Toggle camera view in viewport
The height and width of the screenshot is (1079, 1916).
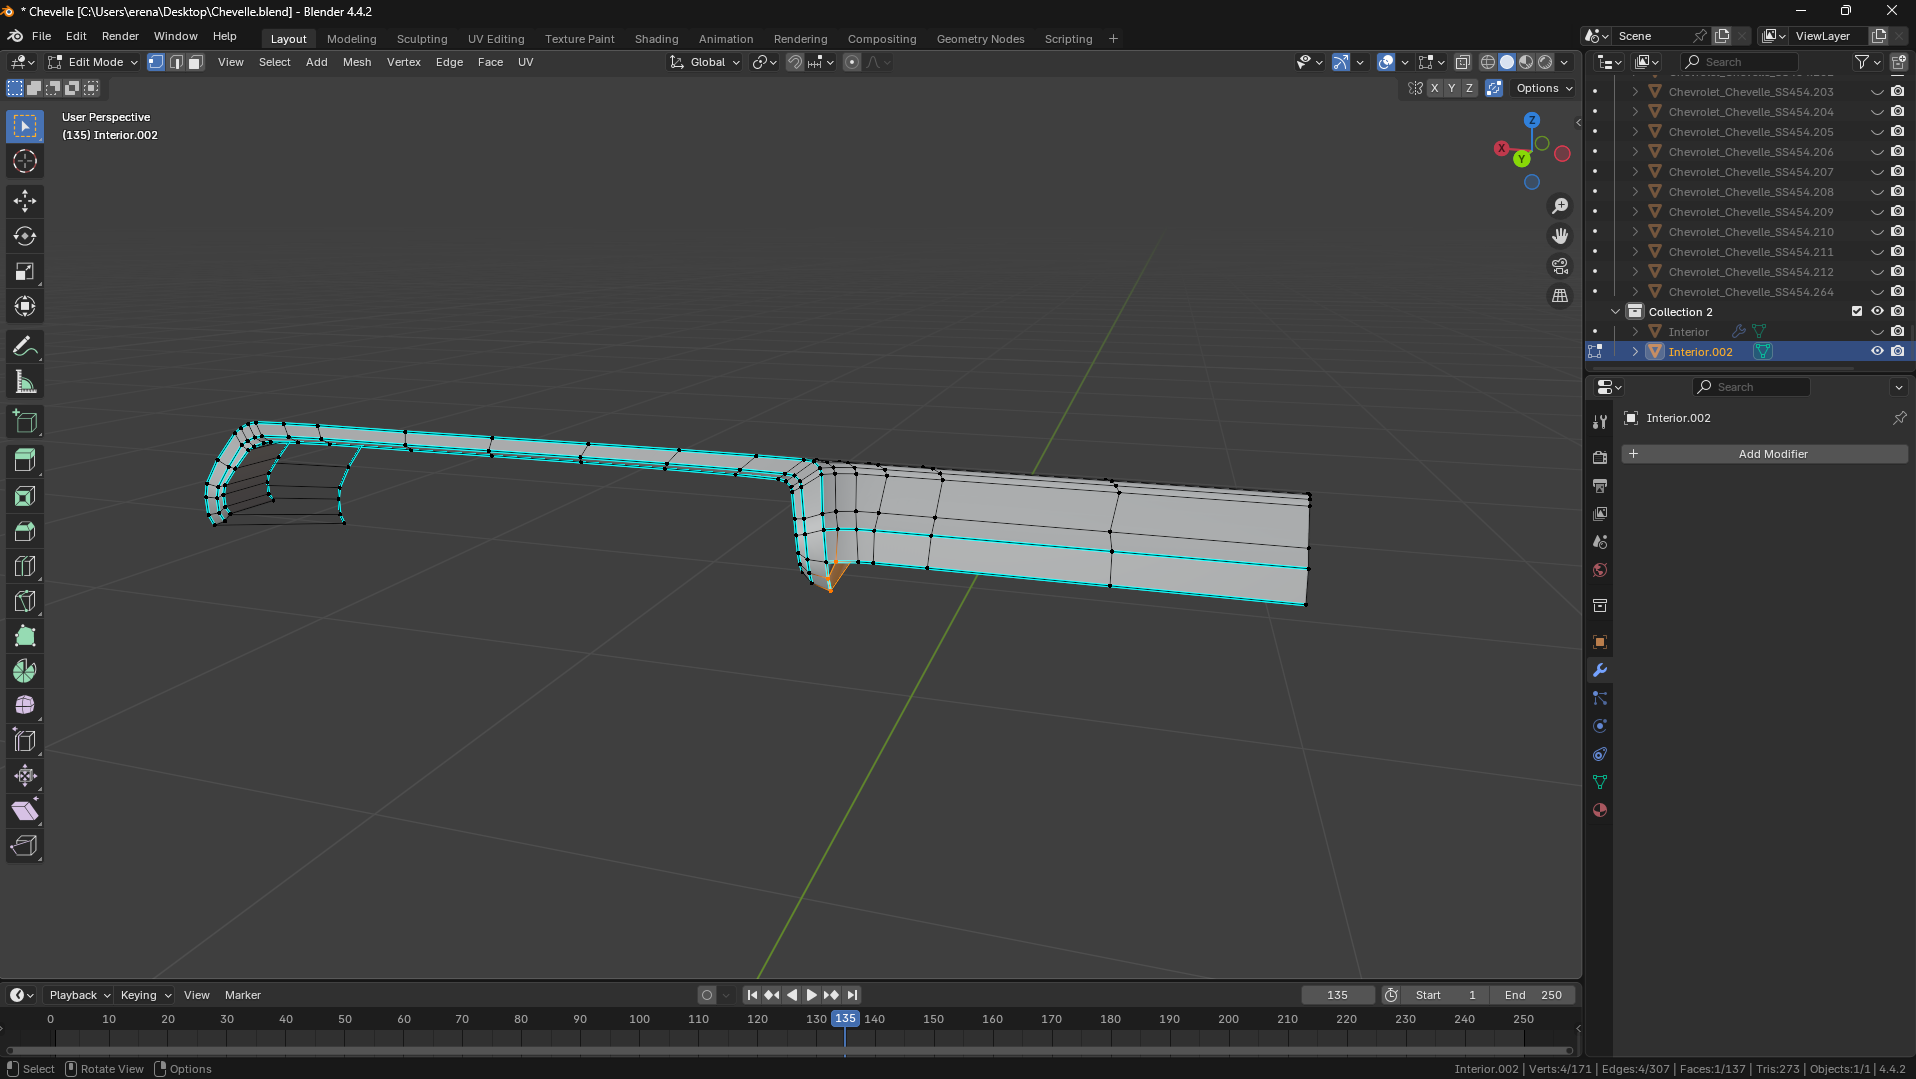tap(1560, 266)
